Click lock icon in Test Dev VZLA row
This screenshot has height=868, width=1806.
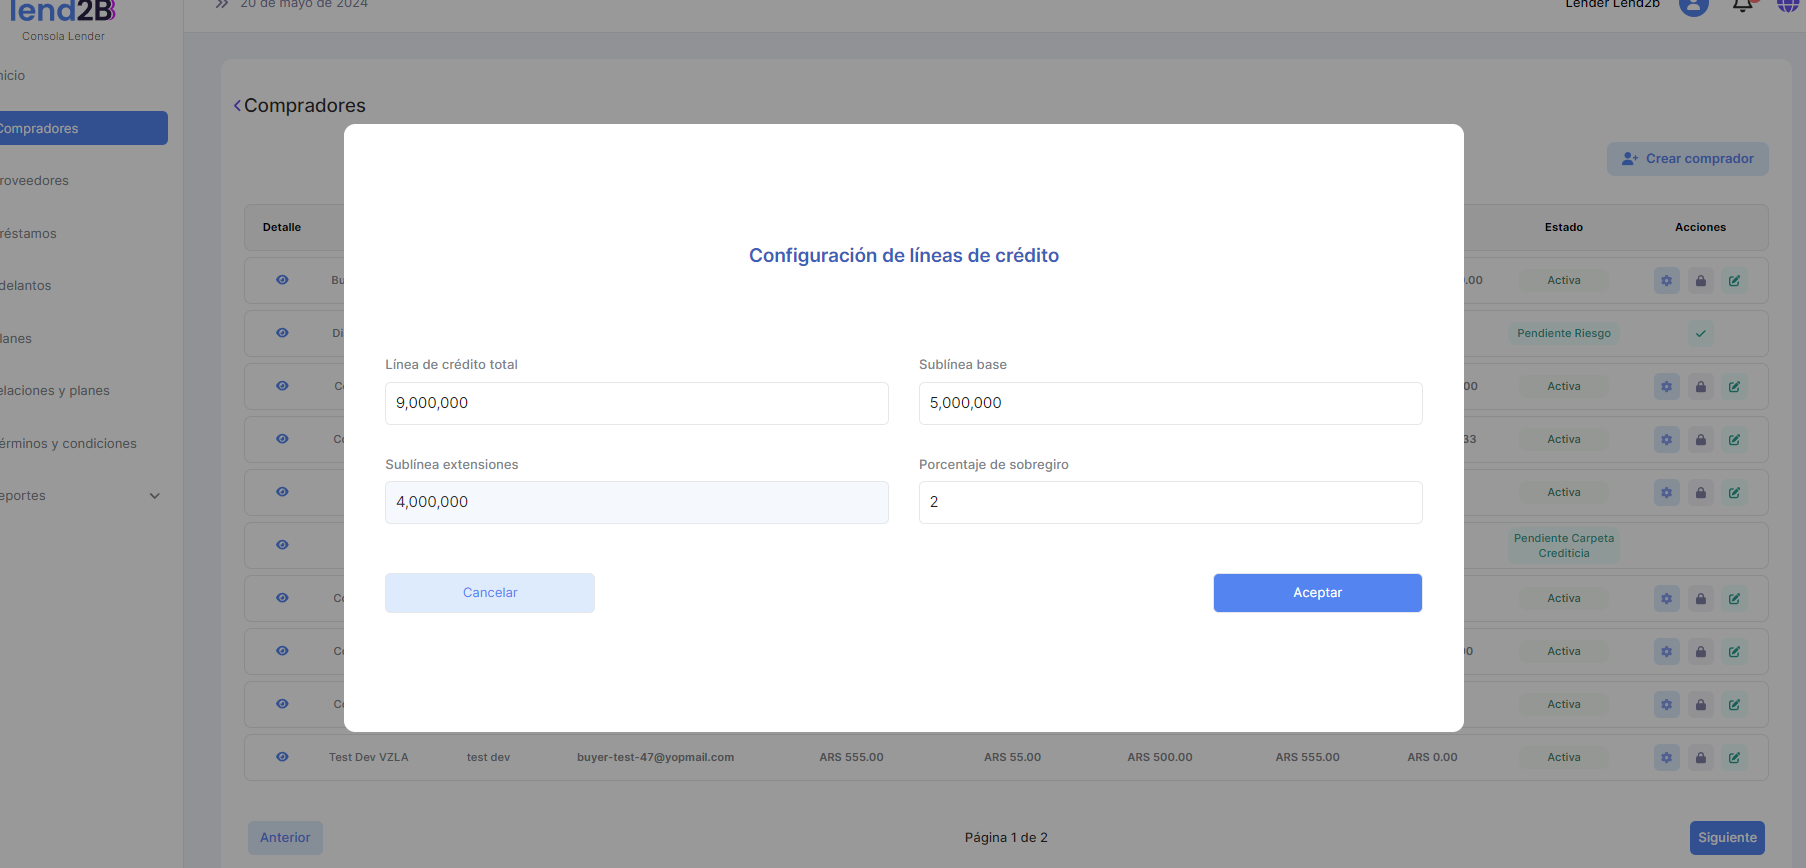1700,758
